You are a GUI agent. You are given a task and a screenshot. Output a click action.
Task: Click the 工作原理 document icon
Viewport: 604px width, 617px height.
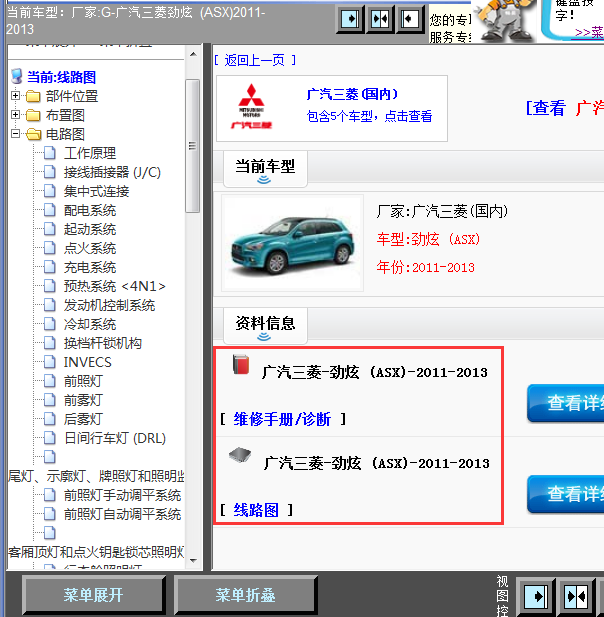[x=50, y=153]
